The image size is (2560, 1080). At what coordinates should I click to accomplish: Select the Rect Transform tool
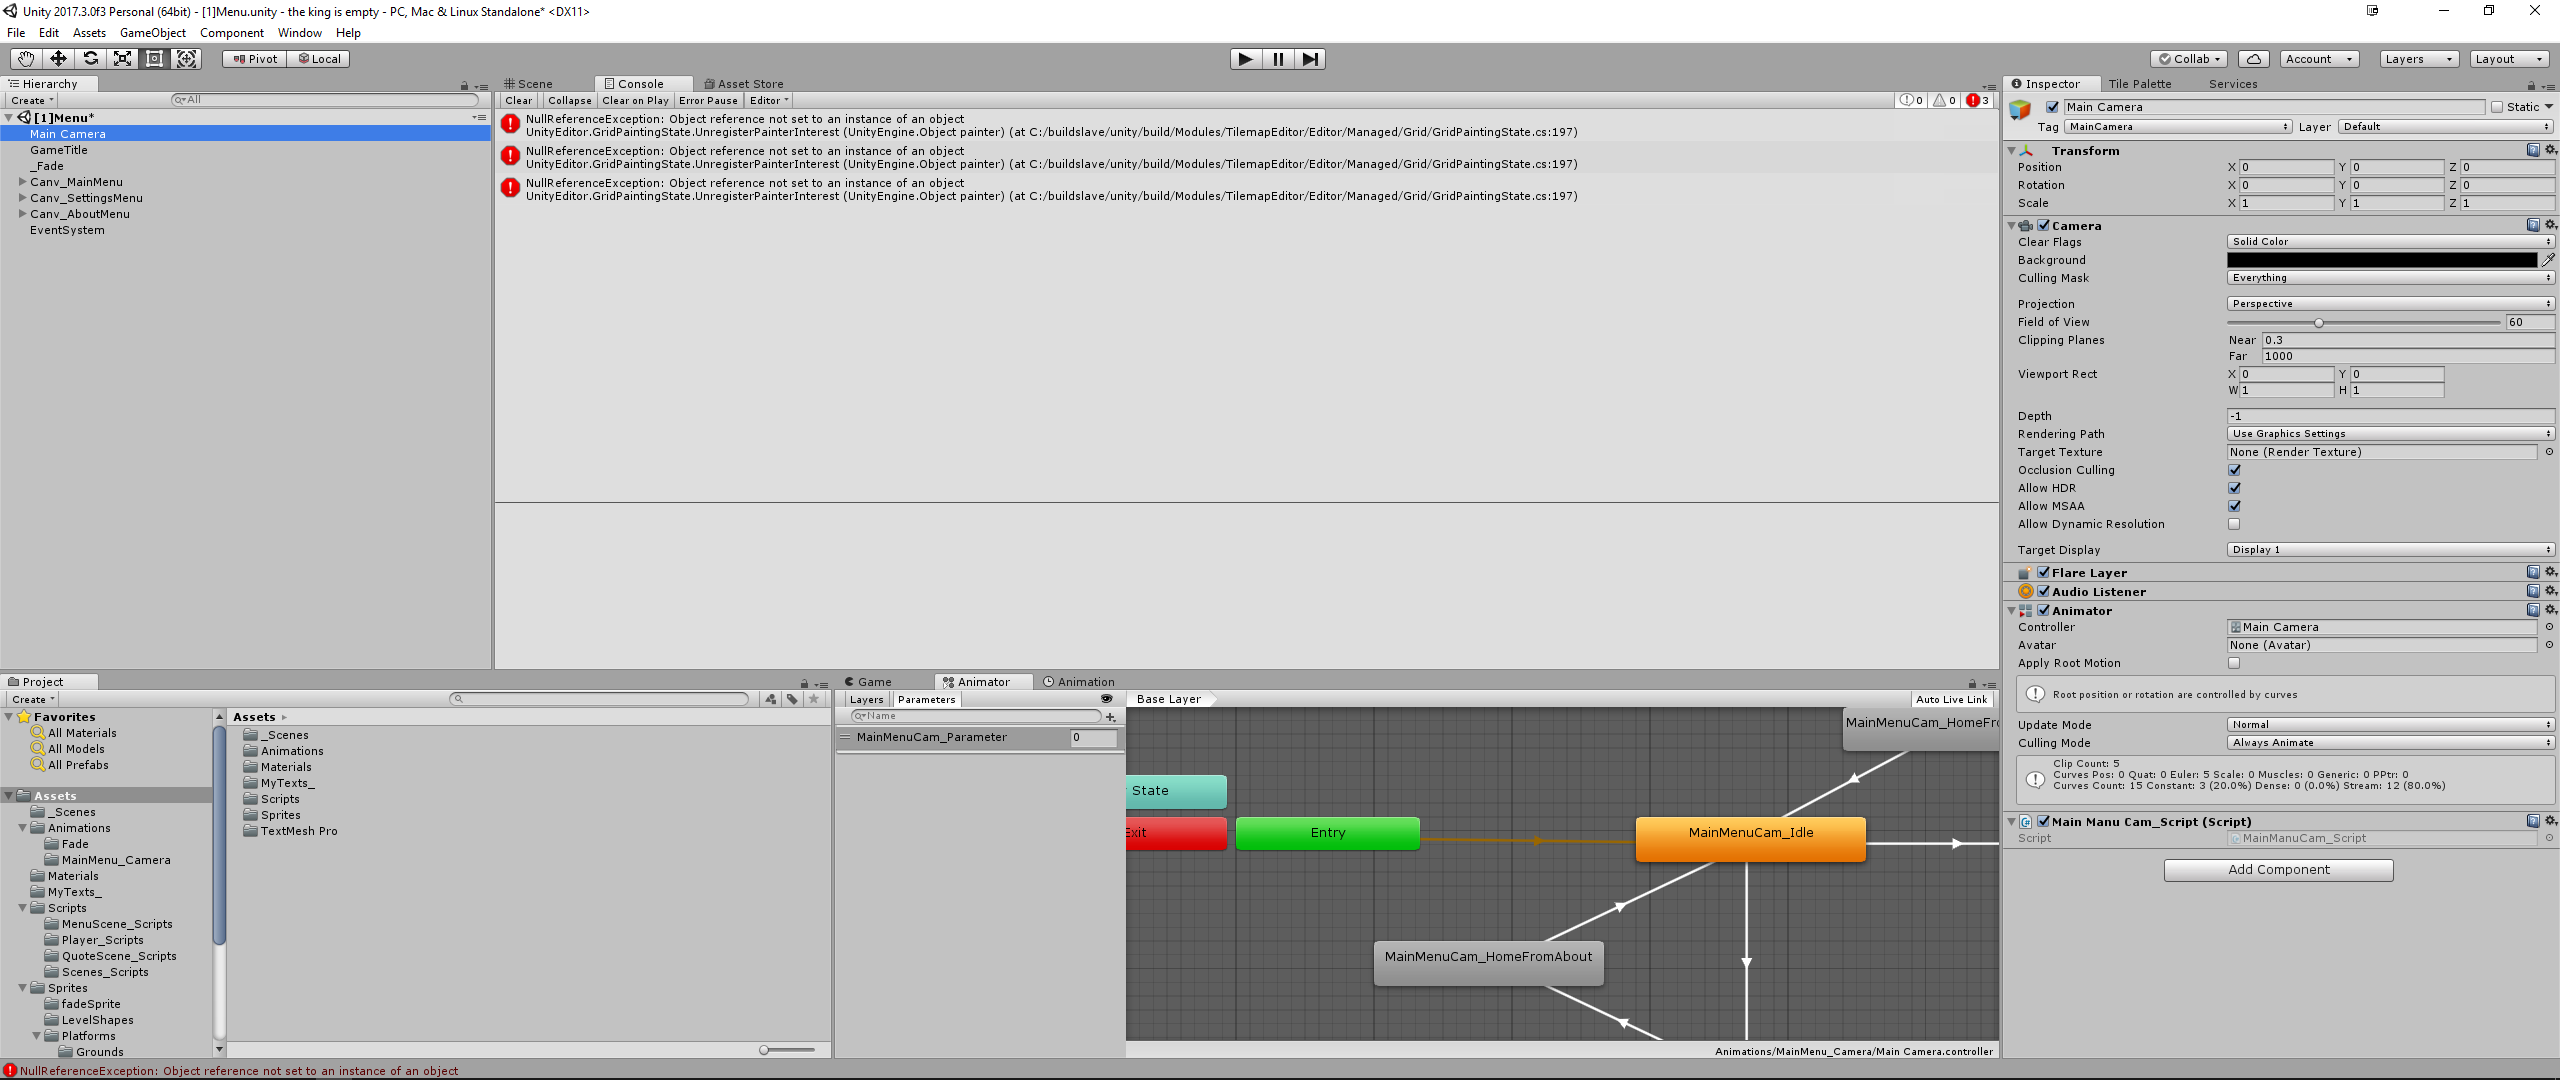pyautogui.click(x=154, y=59)
